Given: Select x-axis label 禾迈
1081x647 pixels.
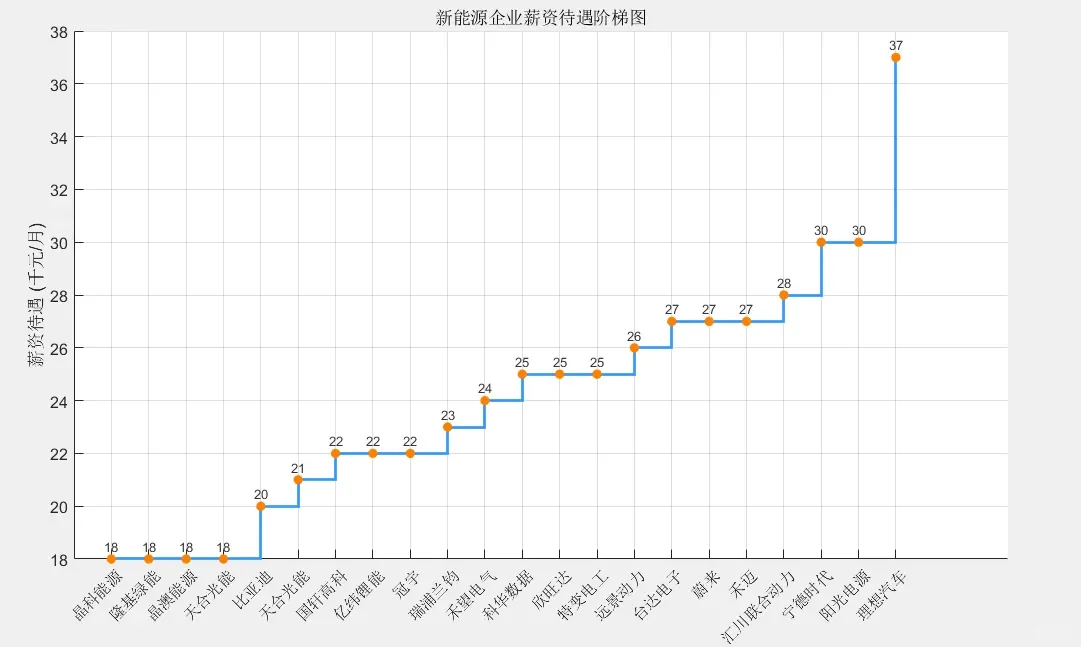Looking at the screenshot, I should point(743,585).
